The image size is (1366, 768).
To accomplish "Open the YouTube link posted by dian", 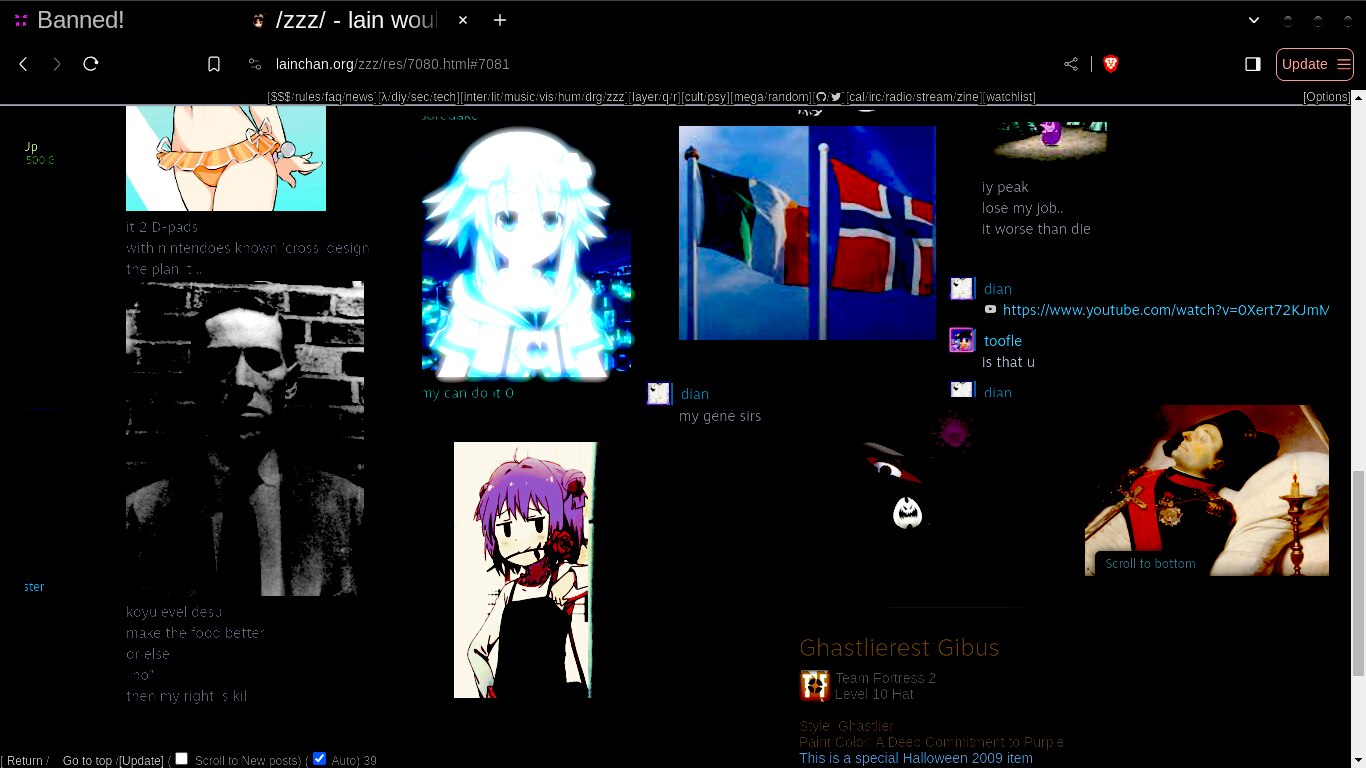I will tap(1165, 310).
